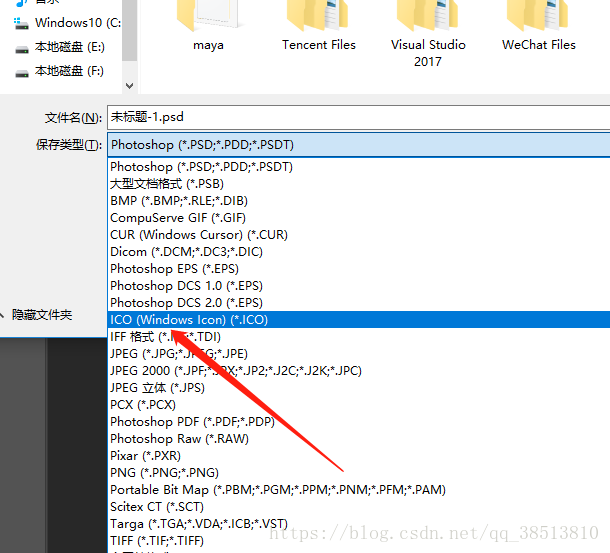Pick Photoshop DCS 2.0 (*.EPS) format
The height and width of the screenshot is (553, 610).
(x=359, y=303)
